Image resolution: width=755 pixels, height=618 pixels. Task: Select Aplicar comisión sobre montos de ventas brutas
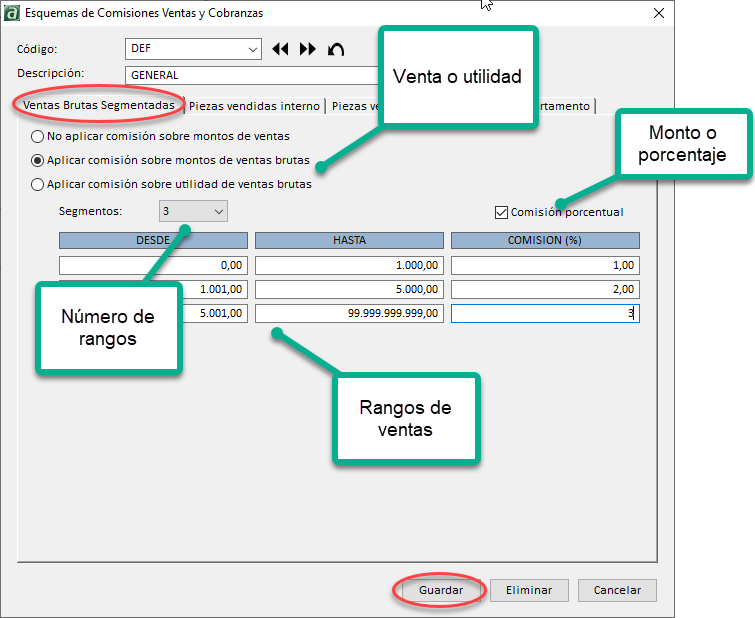pos(38,160)
